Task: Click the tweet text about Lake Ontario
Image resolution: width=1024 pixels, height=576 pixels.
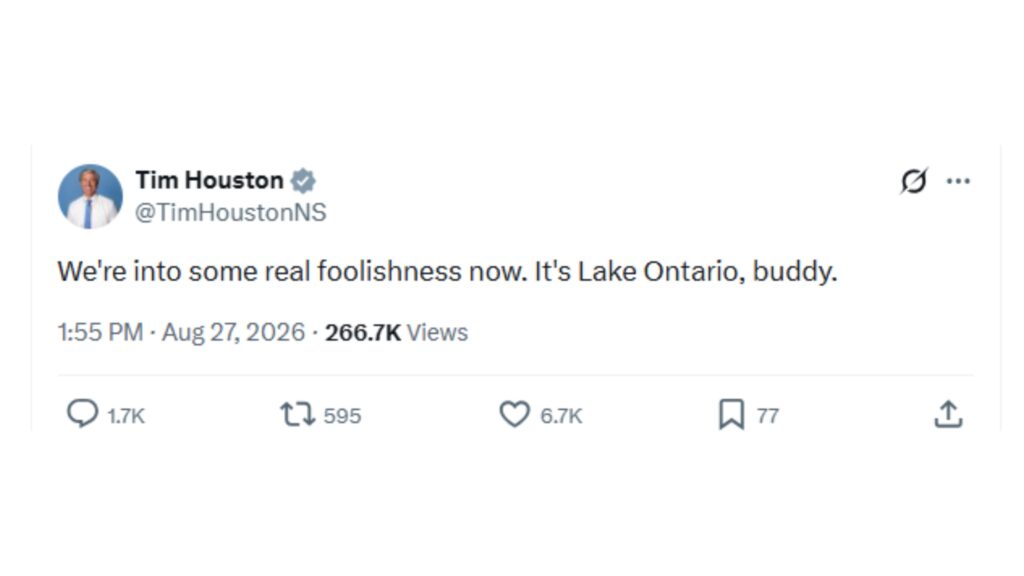Action: tap(447, 271)
